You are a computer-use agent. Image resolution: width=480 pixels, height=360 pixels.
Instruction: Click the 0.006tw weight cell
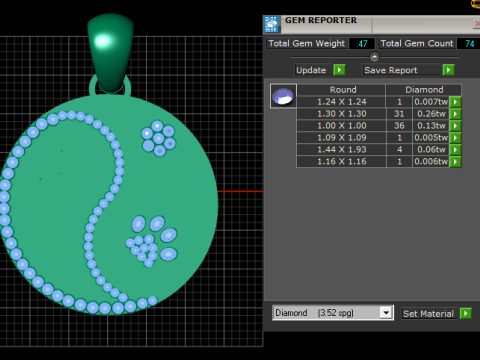point(431,162)
